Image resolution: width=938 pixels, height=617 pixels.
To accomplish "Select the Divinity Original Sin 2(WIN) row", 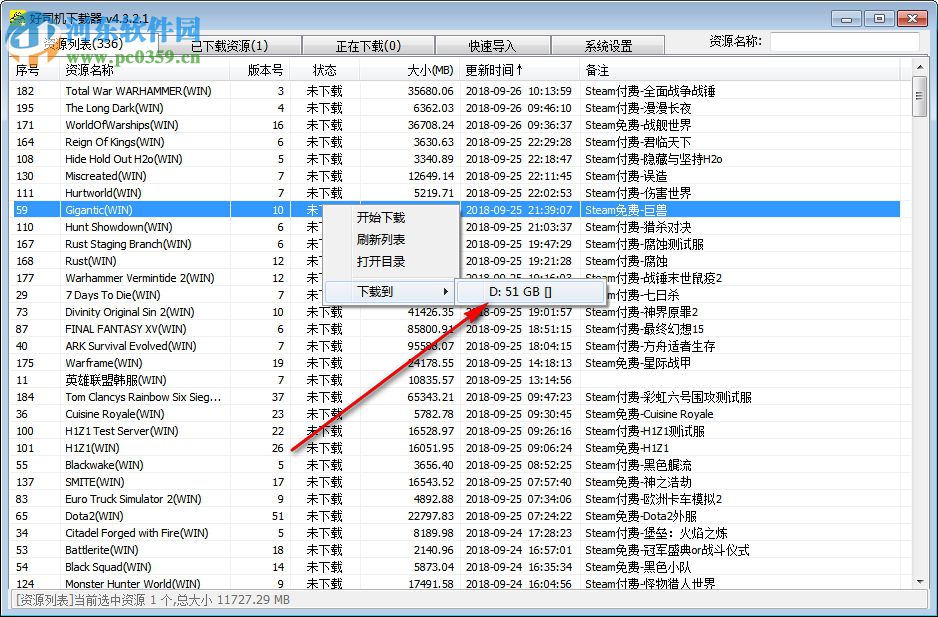I will [455, 312].
